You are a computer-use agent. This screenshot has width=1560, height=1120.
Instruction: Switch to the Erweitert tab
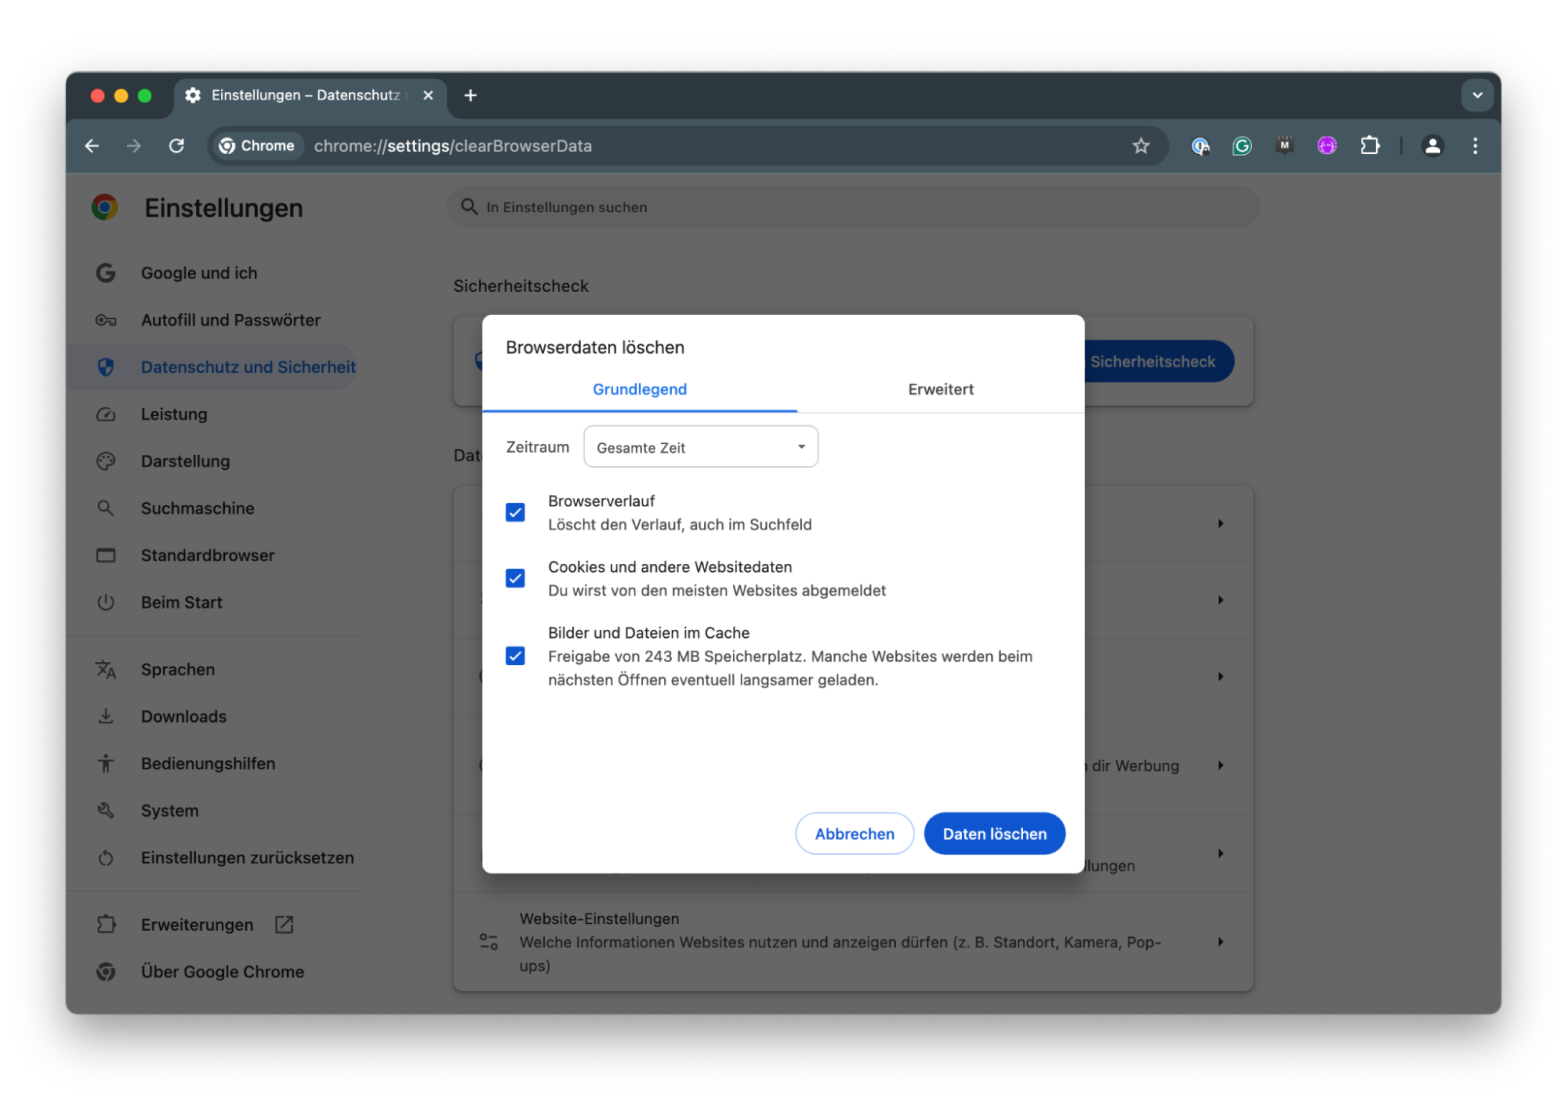(x=941, y=389)
